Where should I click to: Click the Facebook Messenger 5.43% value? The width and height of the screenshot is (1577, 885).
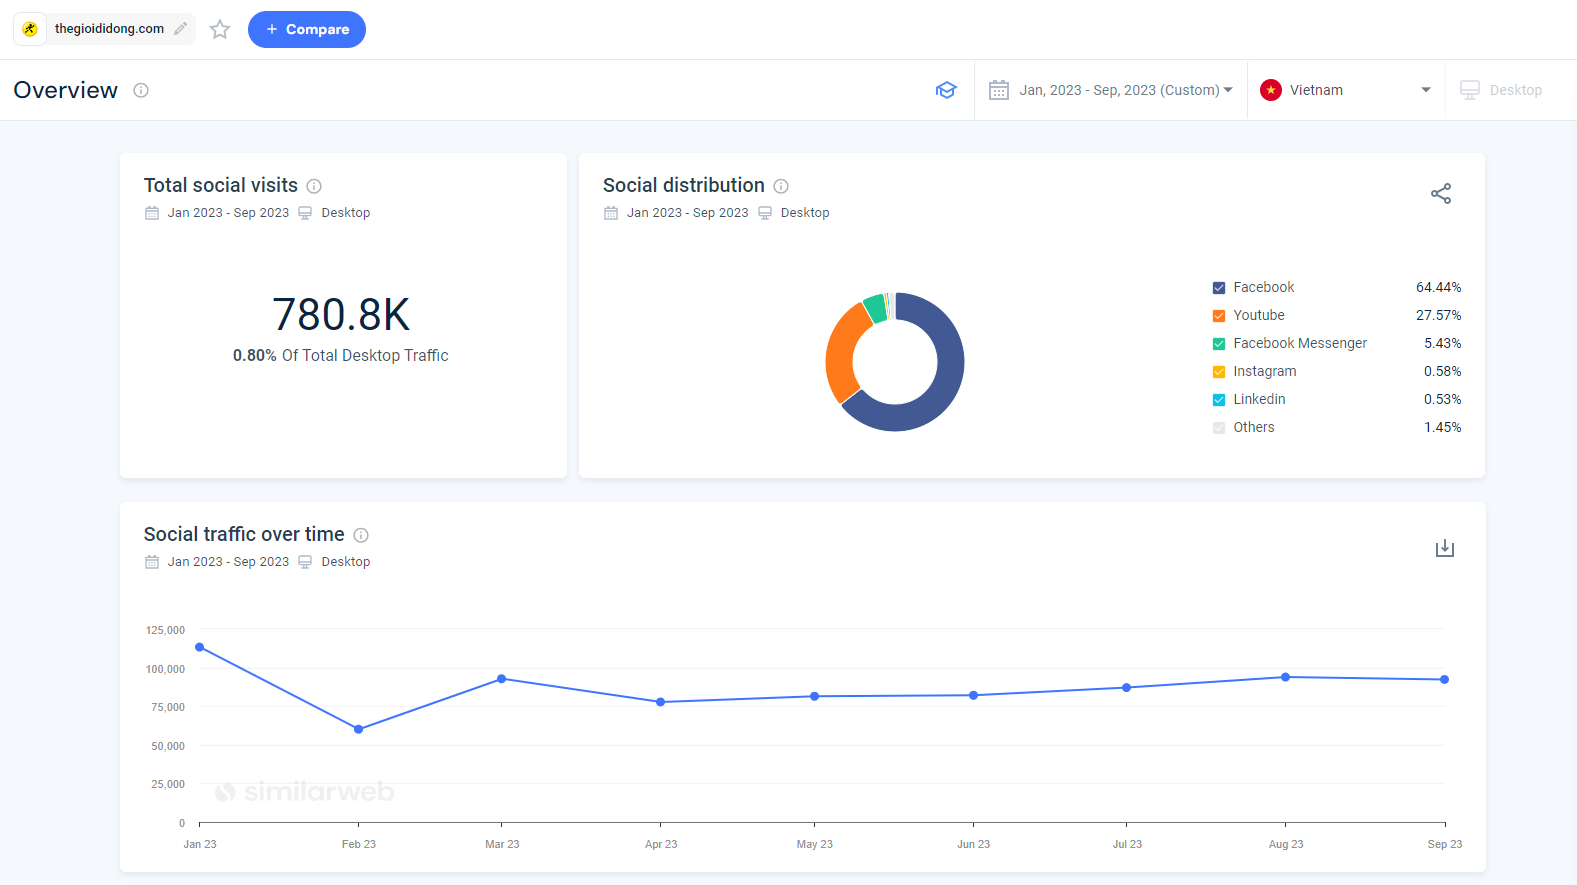[1442, 343]
